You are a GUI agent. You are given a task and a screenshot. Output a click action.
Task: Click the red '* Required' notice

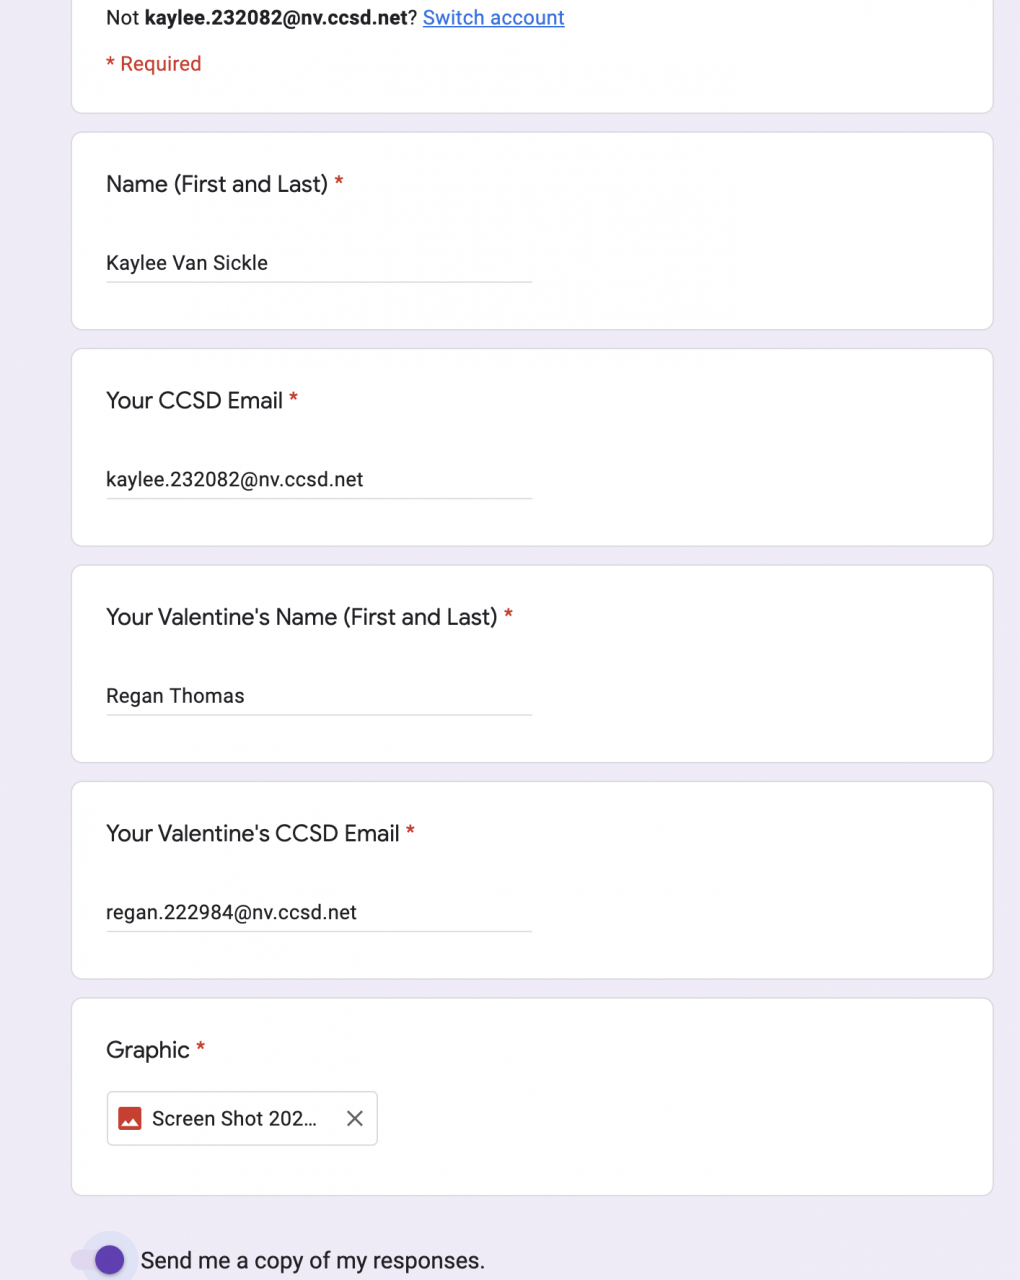click(154, 64)
